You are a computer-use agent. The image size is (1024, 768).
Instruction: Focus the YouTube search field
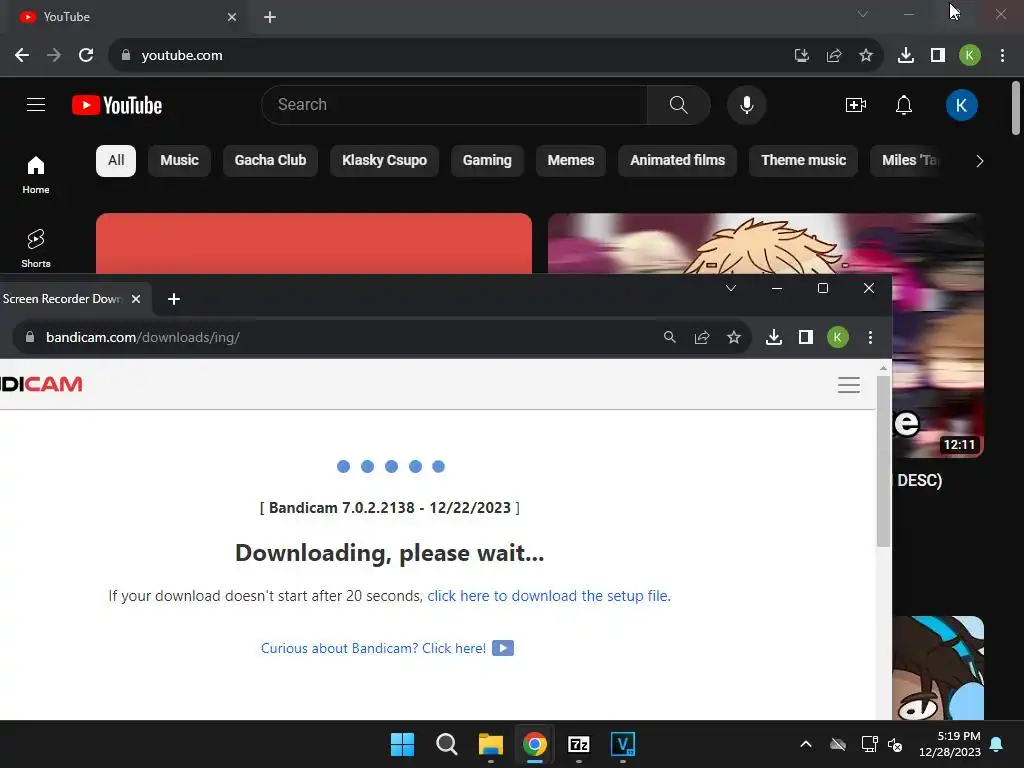coord(454,104)
